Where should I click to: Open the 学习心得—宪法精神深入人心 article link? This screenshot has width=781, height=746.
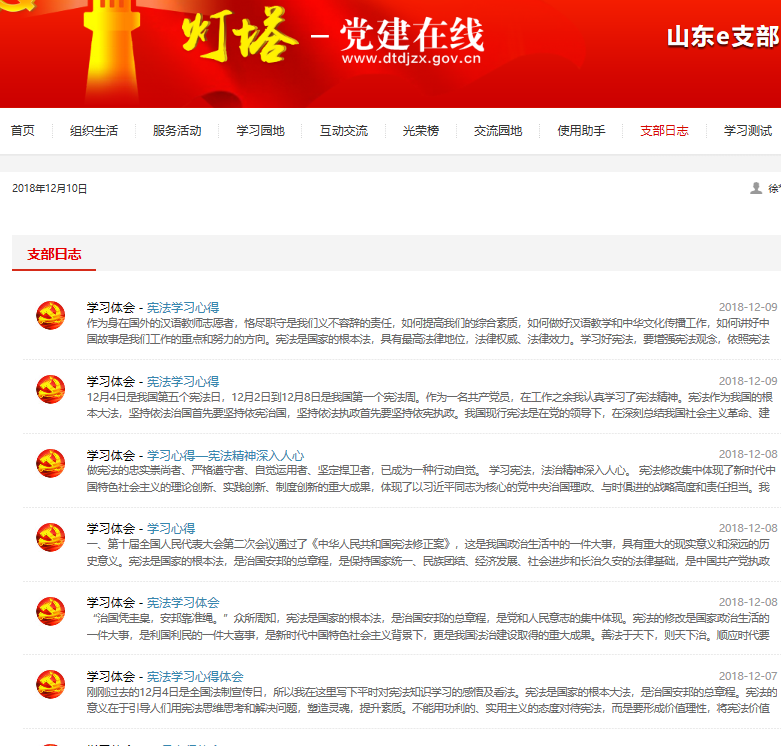coord(225,455)
